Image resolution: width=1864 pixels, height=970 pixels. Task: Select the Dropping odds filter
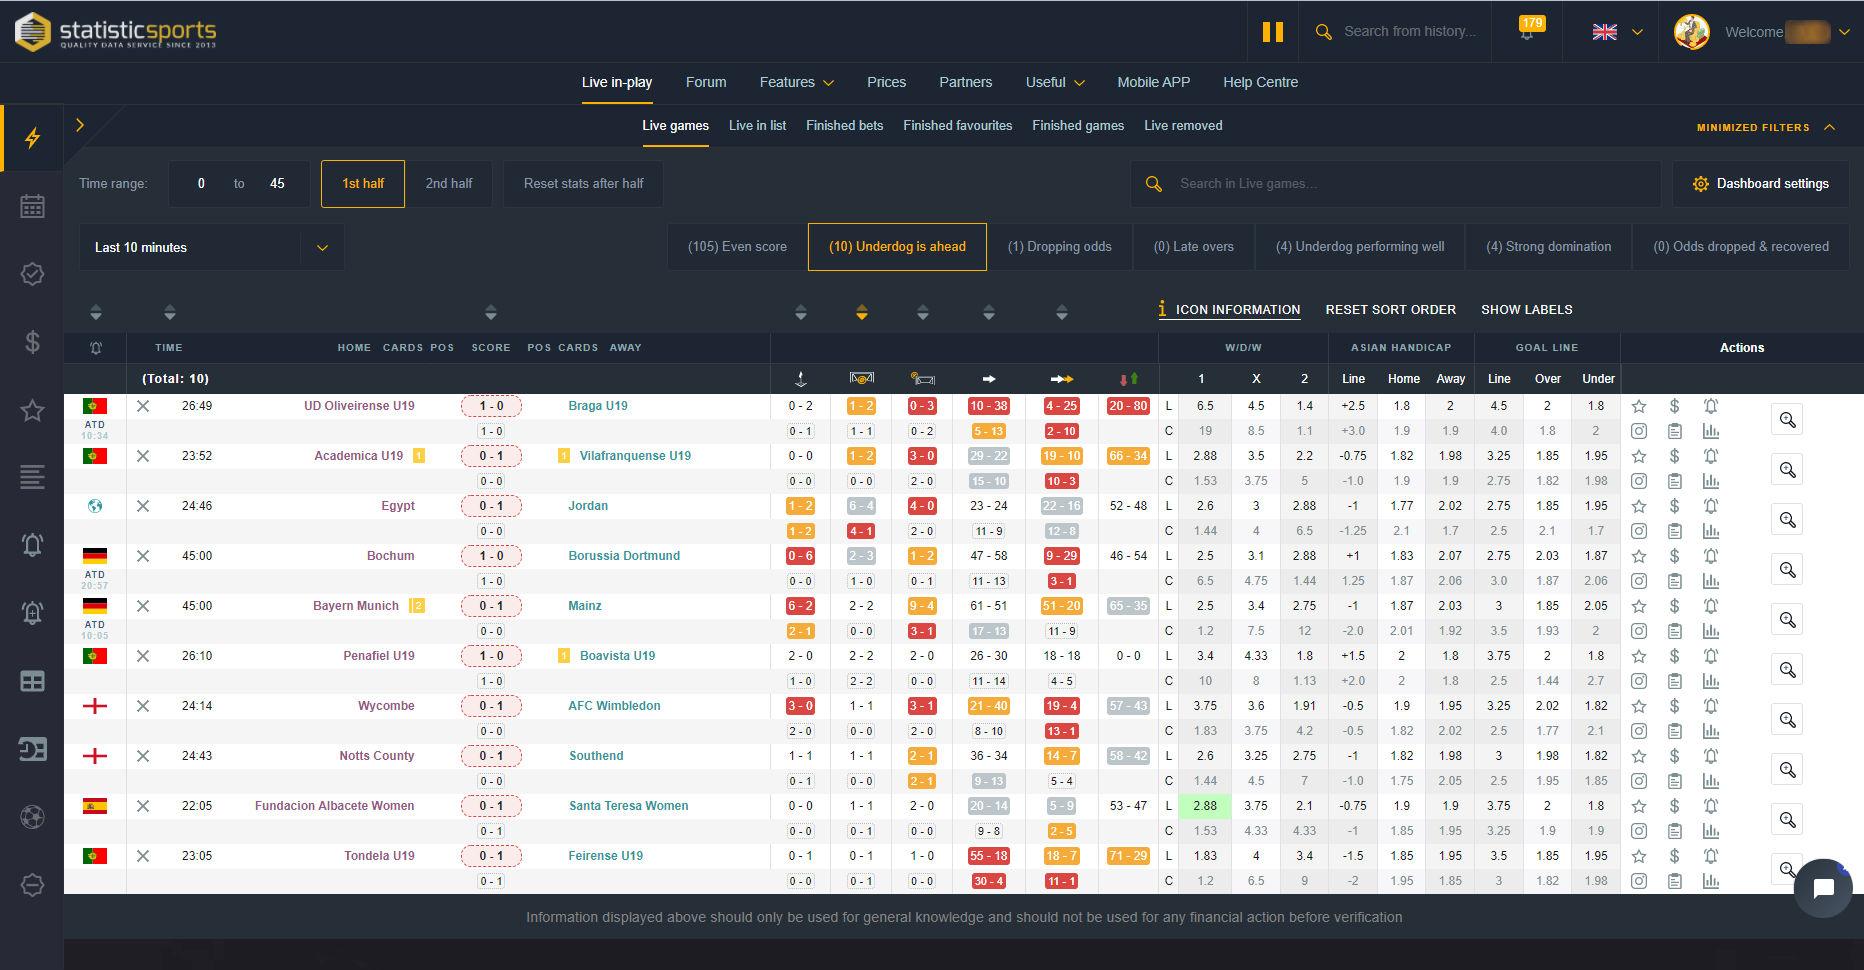click(1059, 247)
